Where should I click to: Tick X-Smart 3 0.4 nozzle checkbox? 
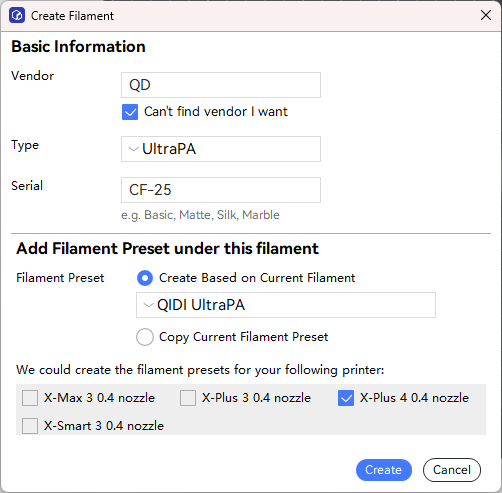click(30, 426)
